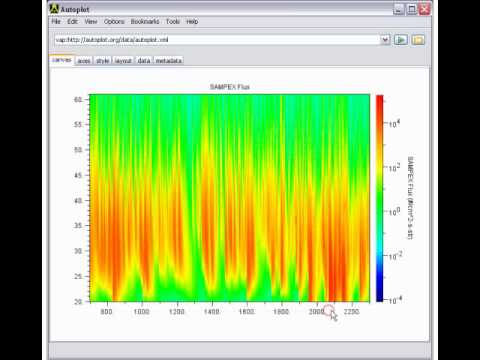Switch to the layout tab
The width and height of the screenshot is (480, 360).
pos(123,61)
